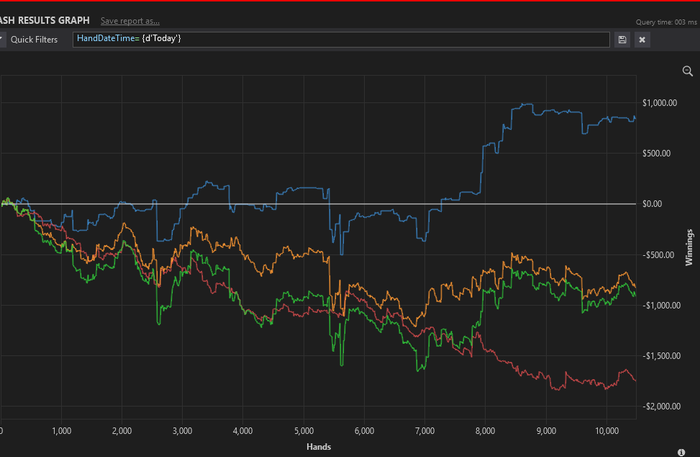700x457 pixels.
Task: Click the $1,000.00 axis label
Action: pyautogui.click(x=659, y=103)
